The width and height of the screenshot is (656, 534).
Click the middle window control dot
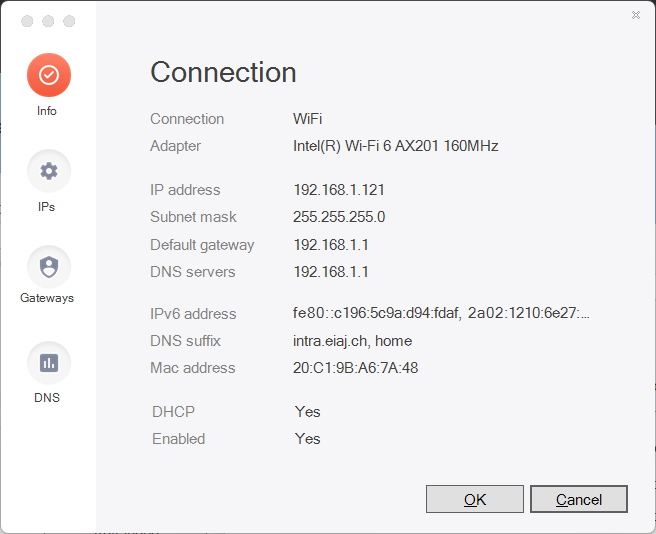pyautogui.click(x=48, y=21)
